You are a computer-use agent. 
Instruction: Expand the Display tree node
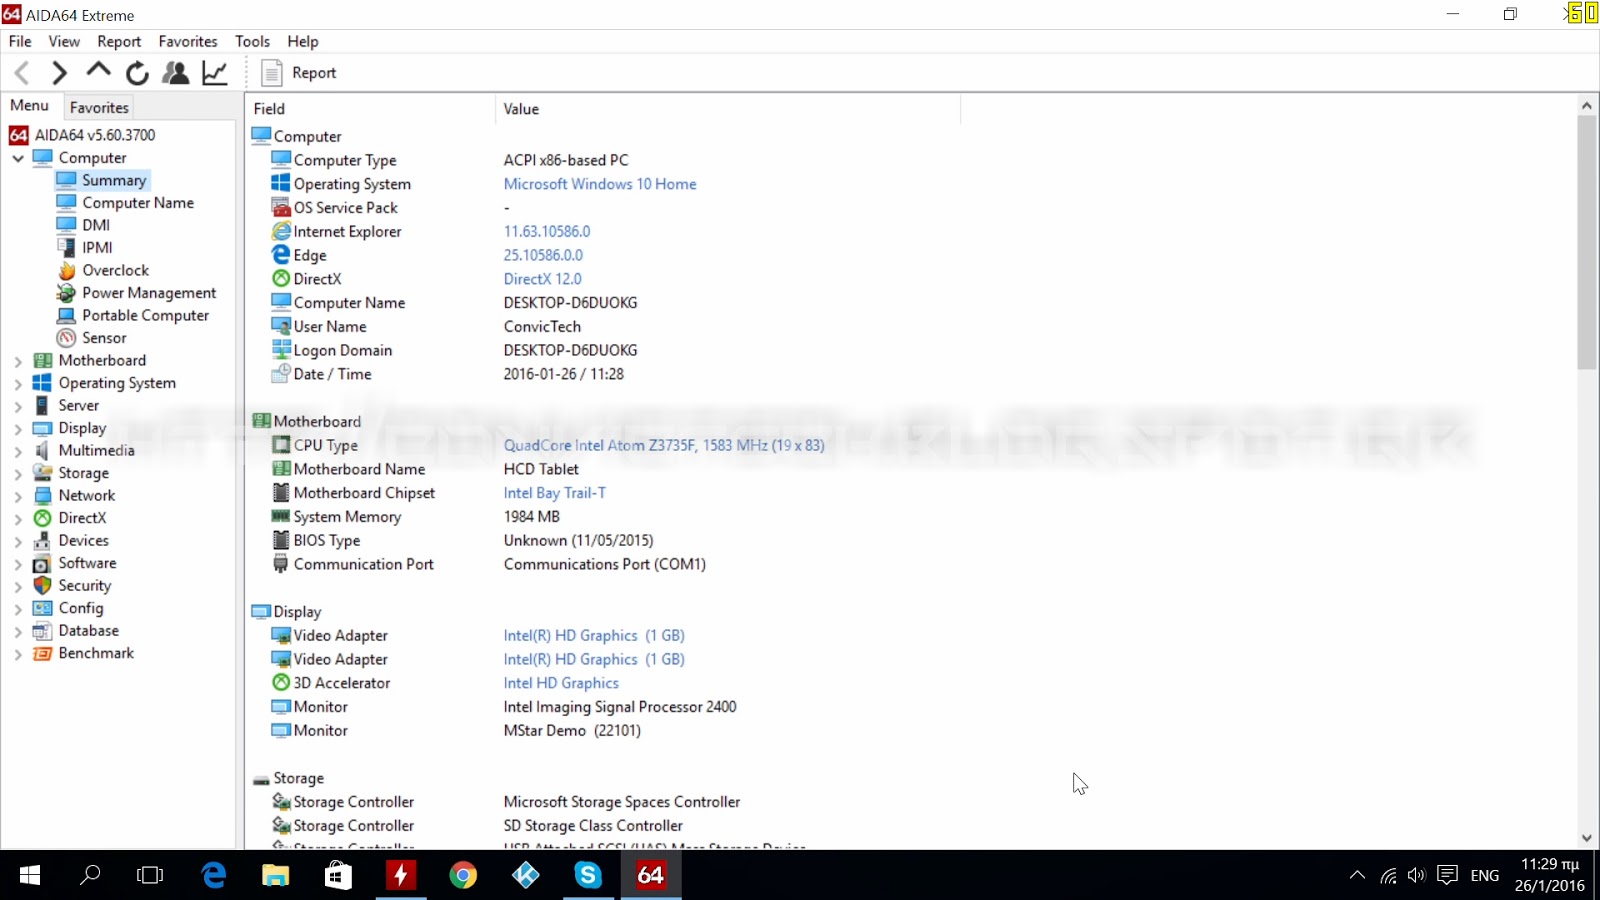pos(18,428)
